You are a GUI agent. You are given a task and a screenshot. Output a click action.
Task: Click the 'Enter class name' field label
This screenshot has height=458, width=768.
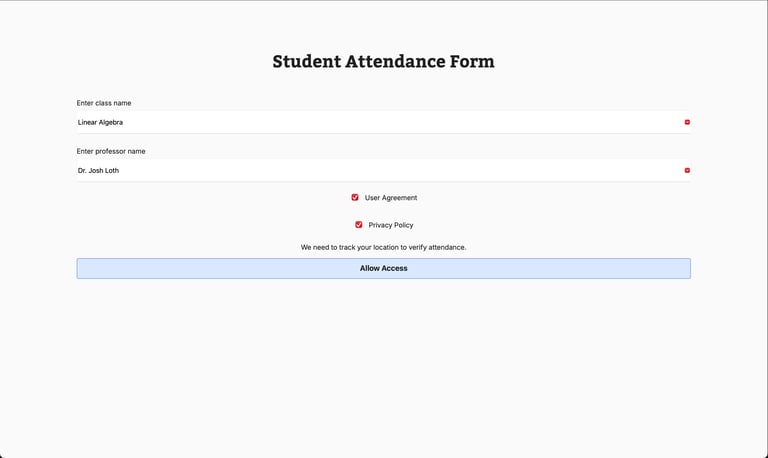[x=104, y=103]
